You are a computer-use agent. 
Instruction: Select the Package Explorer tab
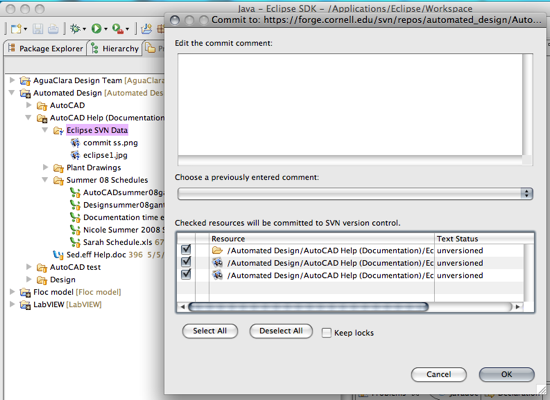coord(46,48)
